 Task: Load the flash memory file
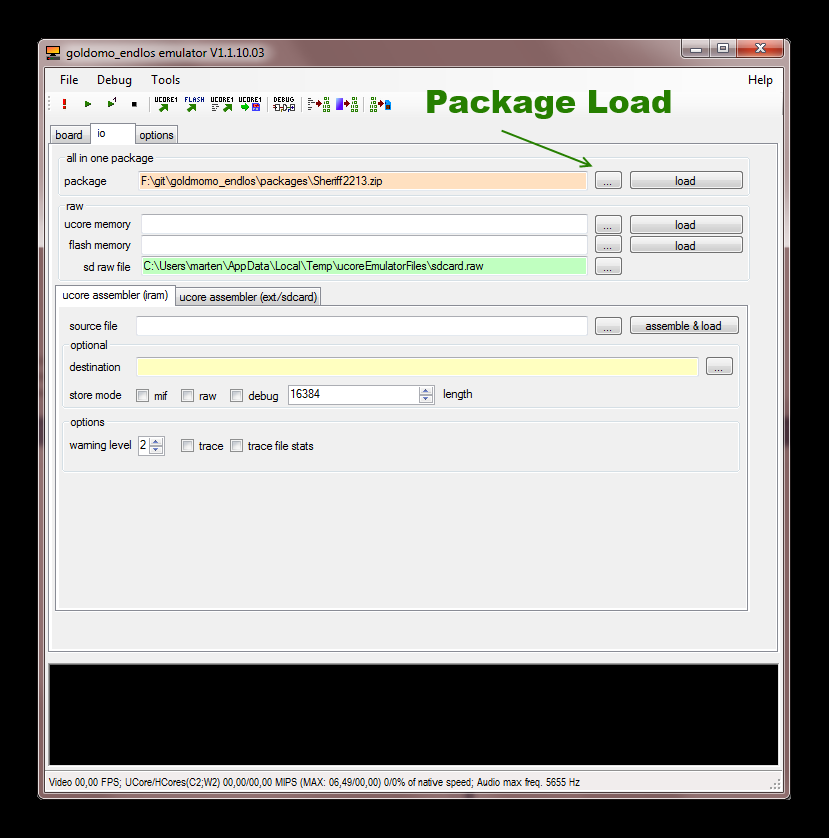pos(686,245)
